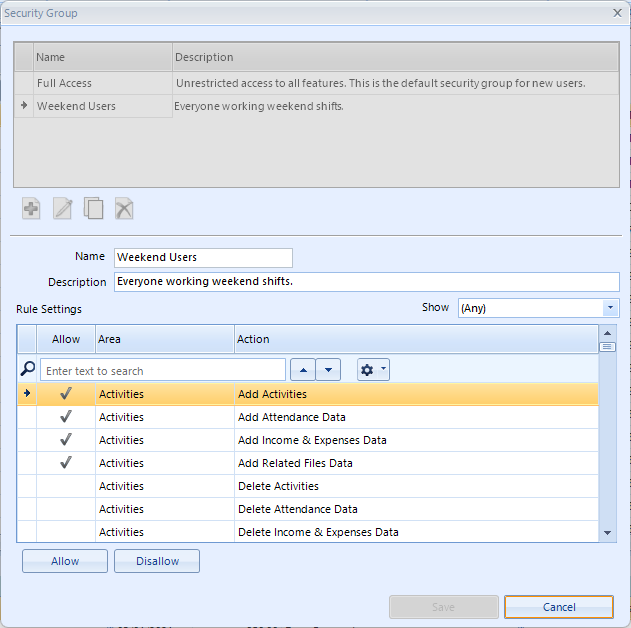This screenshot has height=628, width=631.
Task: Click Activities area cell of Add Attendance Data row
Action: click(165, 417)
